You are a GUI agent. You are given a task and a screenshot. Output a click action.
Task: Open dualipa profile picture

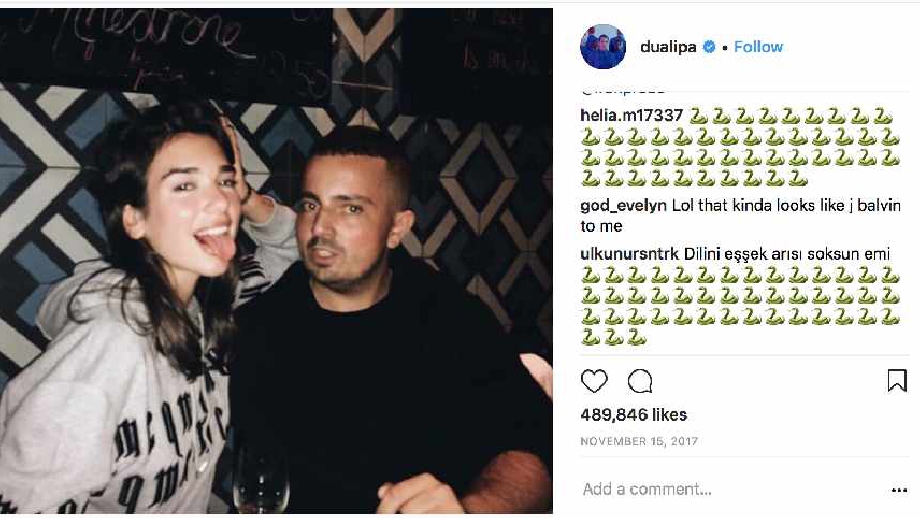pyautogui.click(x=603, y=46)
